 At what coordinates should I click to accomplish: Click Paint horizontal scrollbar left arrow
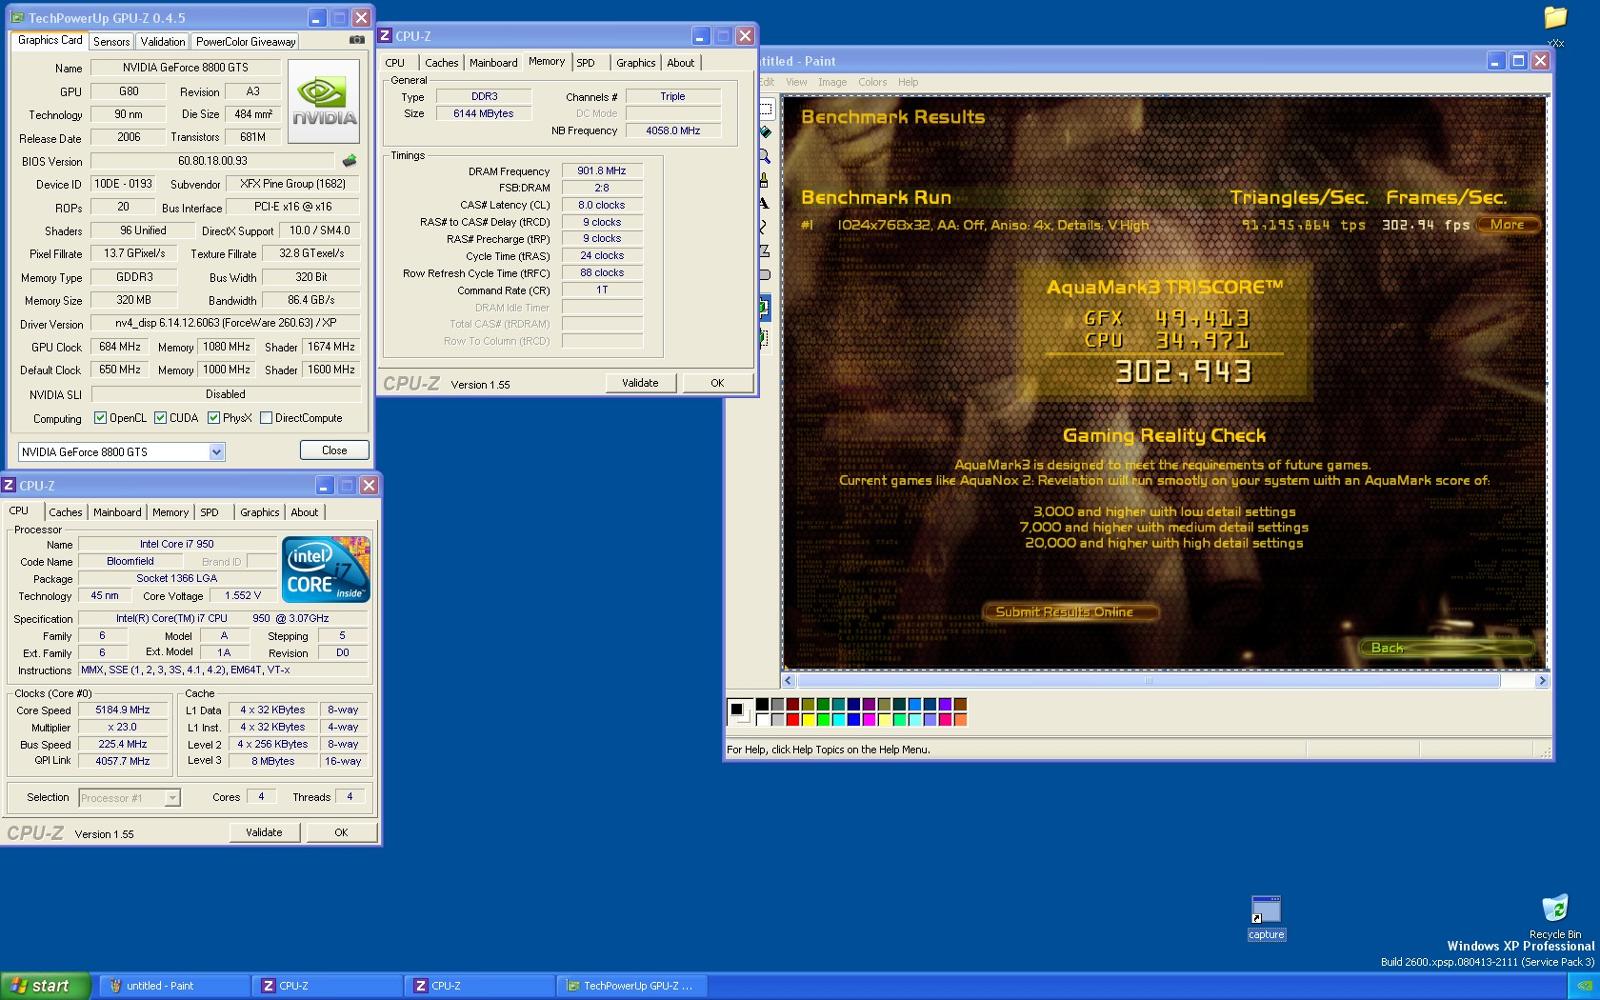[788, 680]
